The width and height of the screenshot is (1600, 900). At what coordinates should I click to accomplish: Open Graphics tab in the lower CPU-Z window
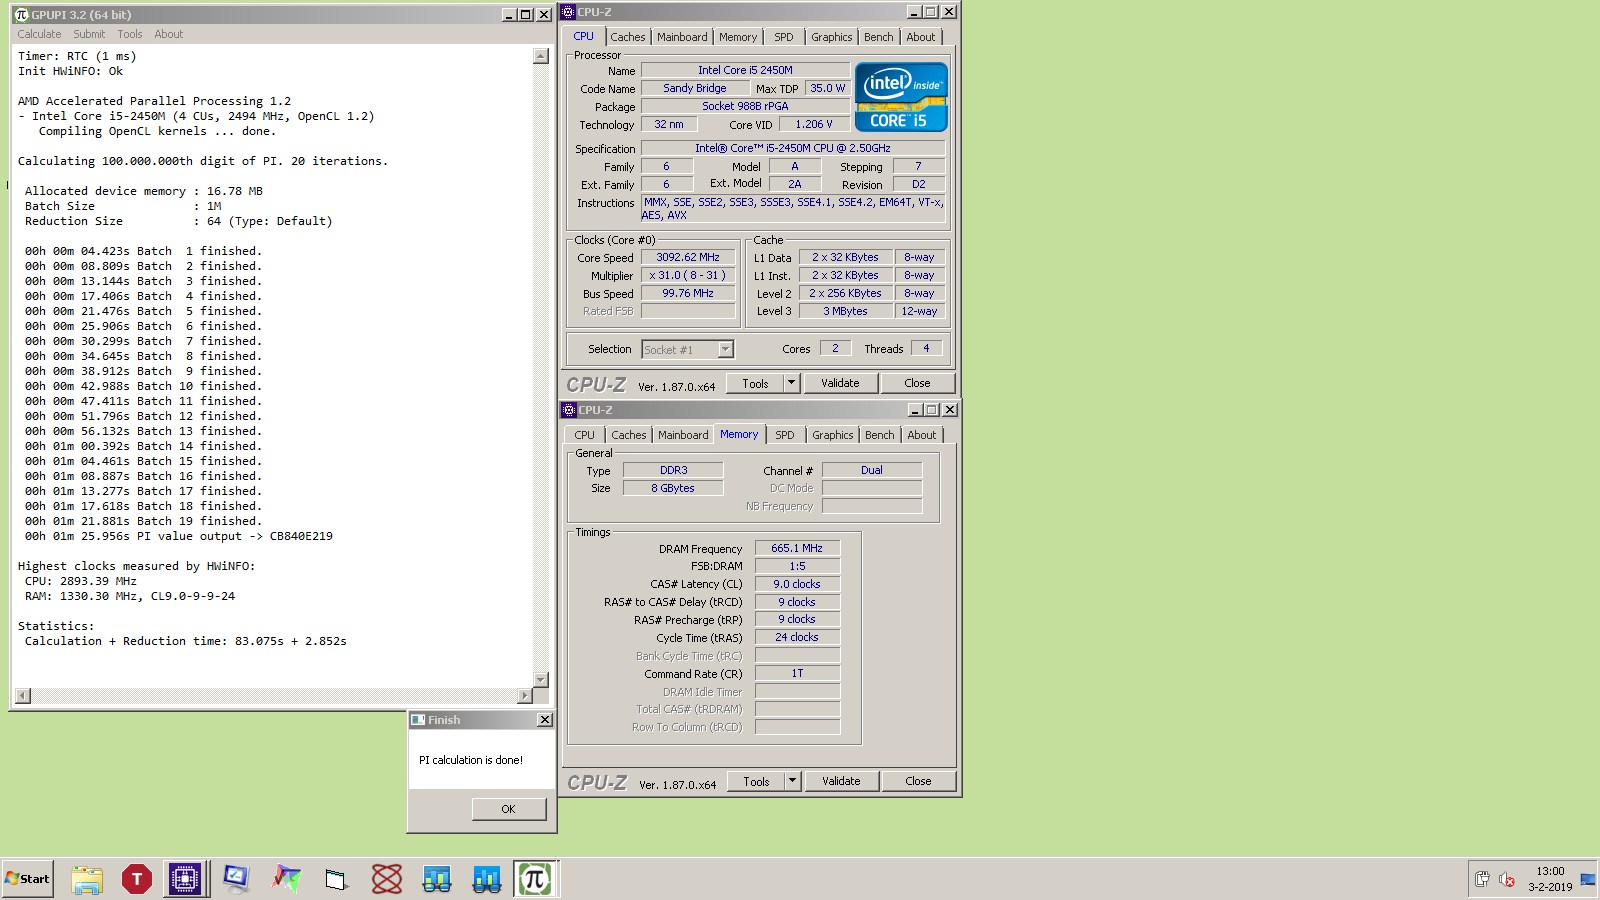pyautogui.click(x=833, y=435)
